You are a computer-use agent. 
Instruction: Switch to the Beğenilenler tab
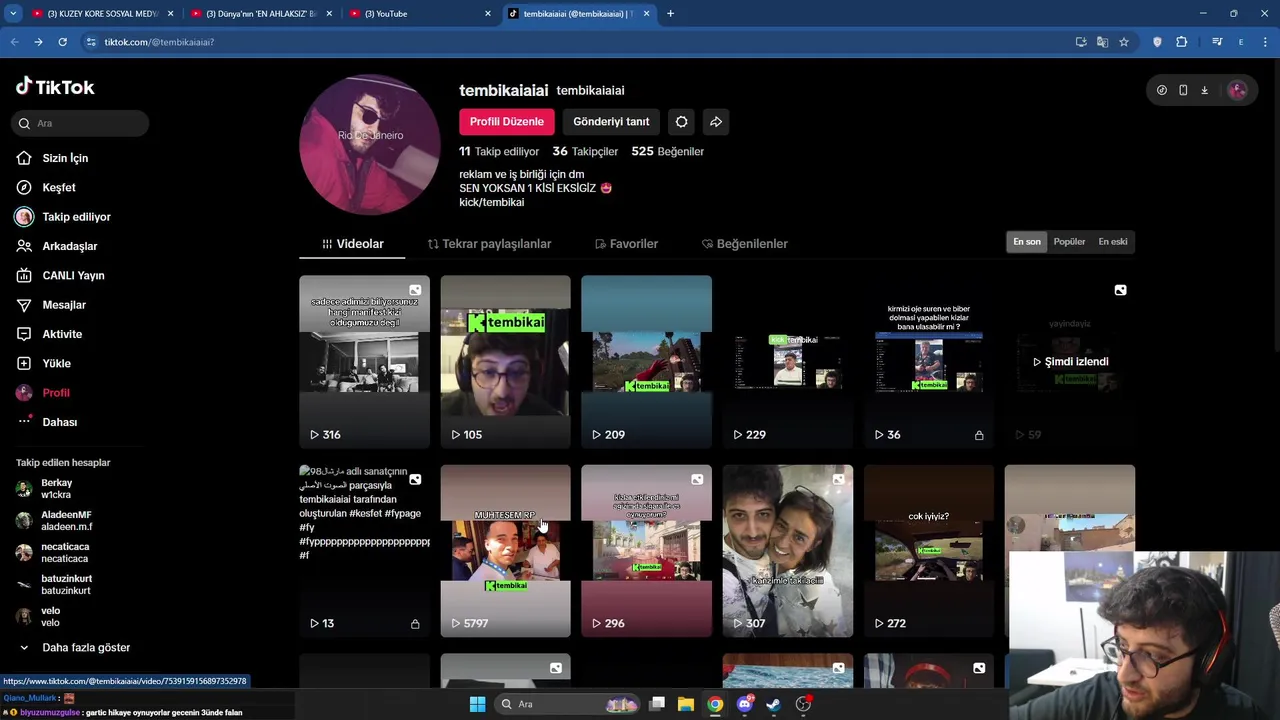[745, 244]
